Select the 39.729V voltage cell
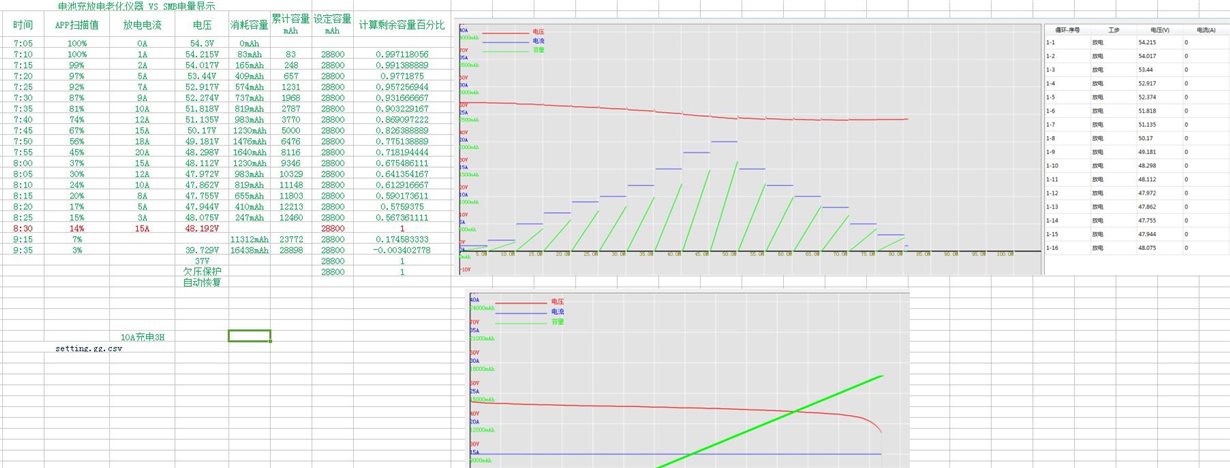This screenshot has width=1230, height=468. tap(201, 250)
